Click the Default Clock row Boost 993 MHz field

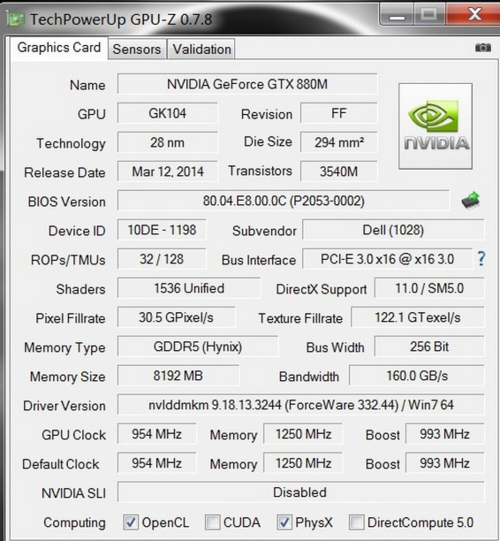pos(444,463)
